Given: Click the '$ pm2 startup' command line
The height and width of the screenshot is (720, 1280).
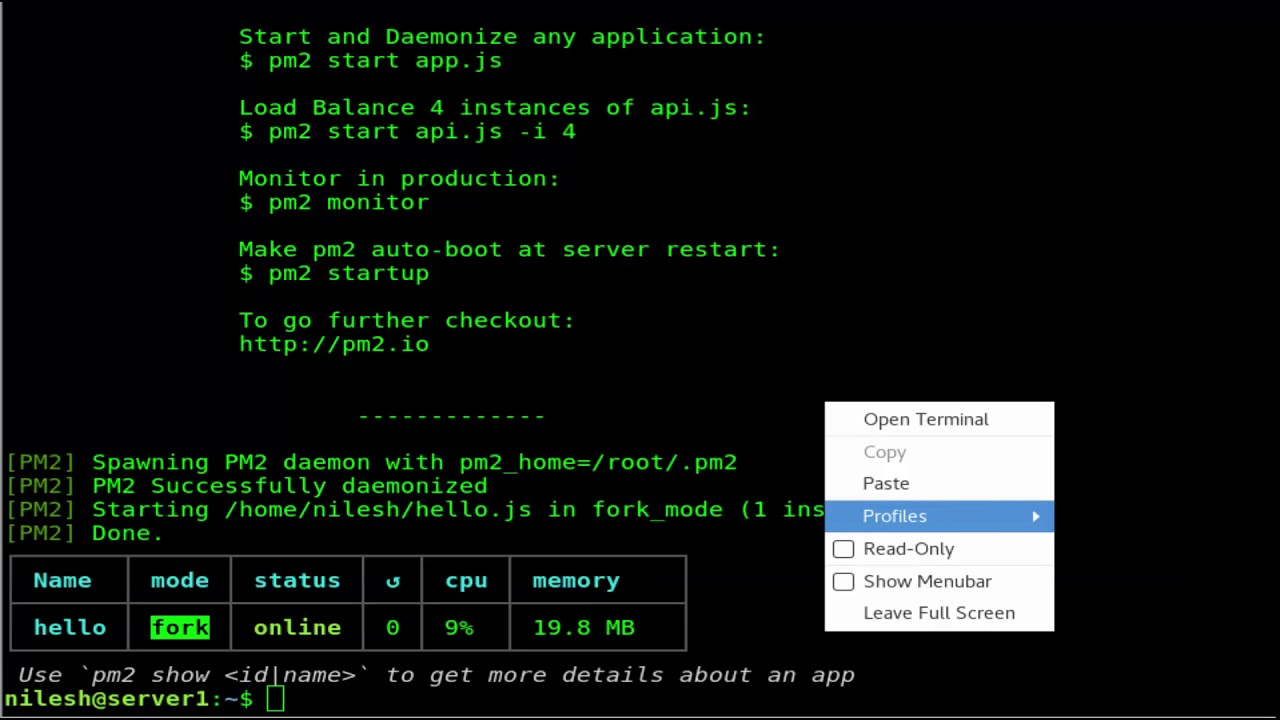Looking at the screenshot, I should click(334, 273).
